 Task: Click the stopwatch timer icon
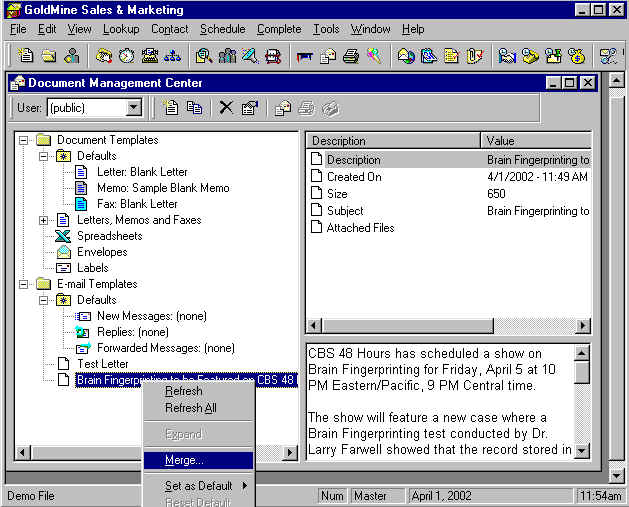[127, 56]
